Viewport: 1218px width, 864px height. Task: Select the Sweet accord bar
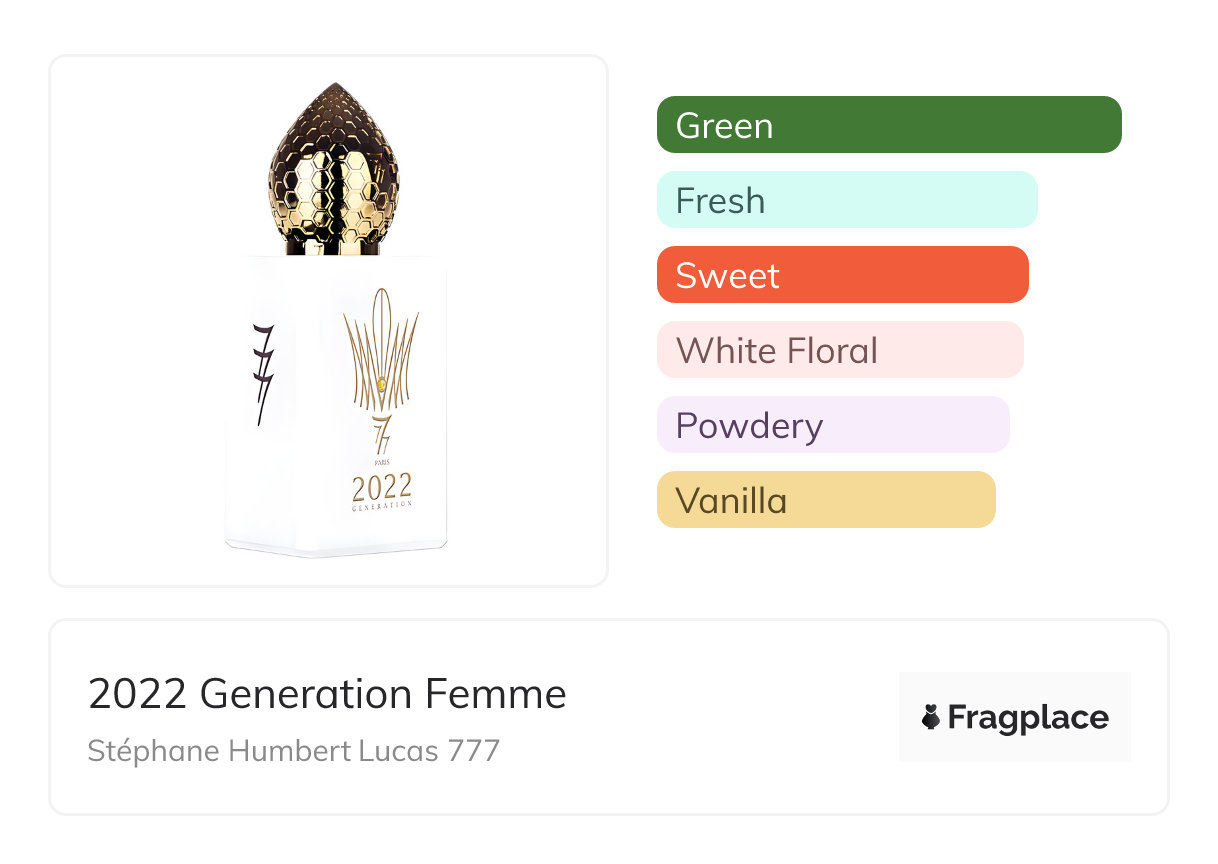coord(842,275)
